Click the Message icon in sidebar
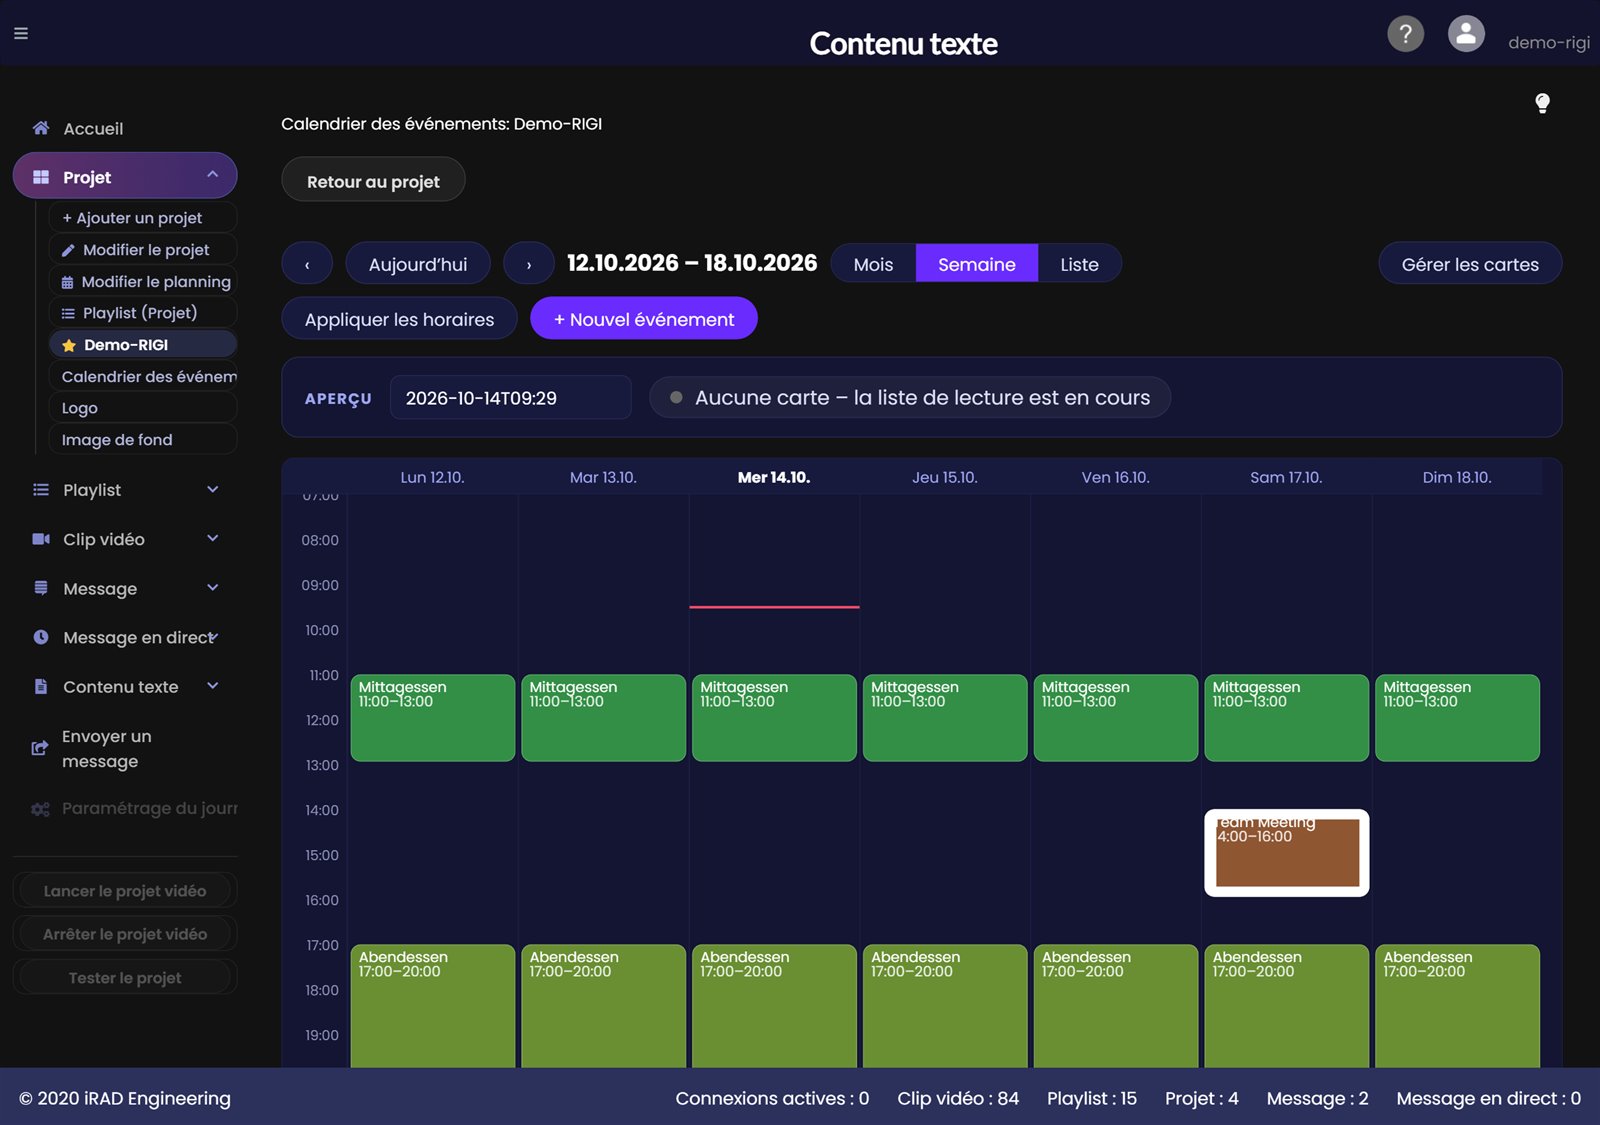The height and width of the screenshot is (1125, 1600). click(x=41, y=588)
